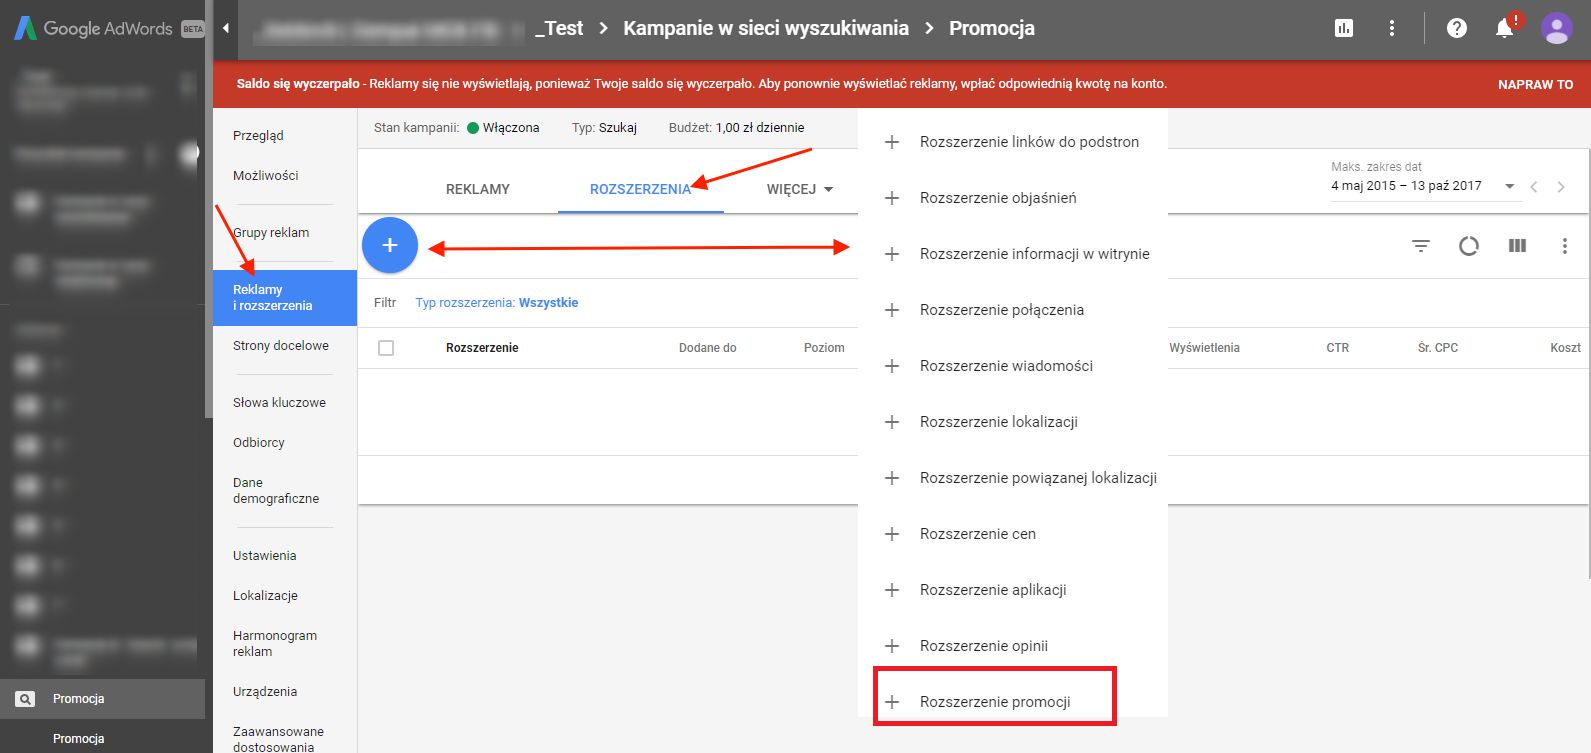
Task: Collapse the left navigation panel arrow
Action: [226, 28]
